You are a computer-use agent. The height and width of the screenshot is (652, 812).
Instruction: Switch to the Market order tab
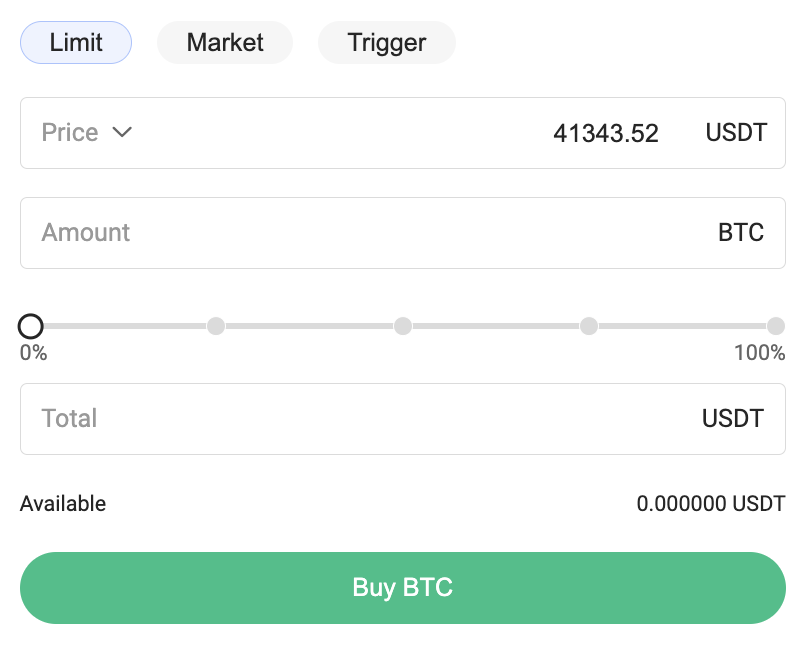tap(225, 43)
